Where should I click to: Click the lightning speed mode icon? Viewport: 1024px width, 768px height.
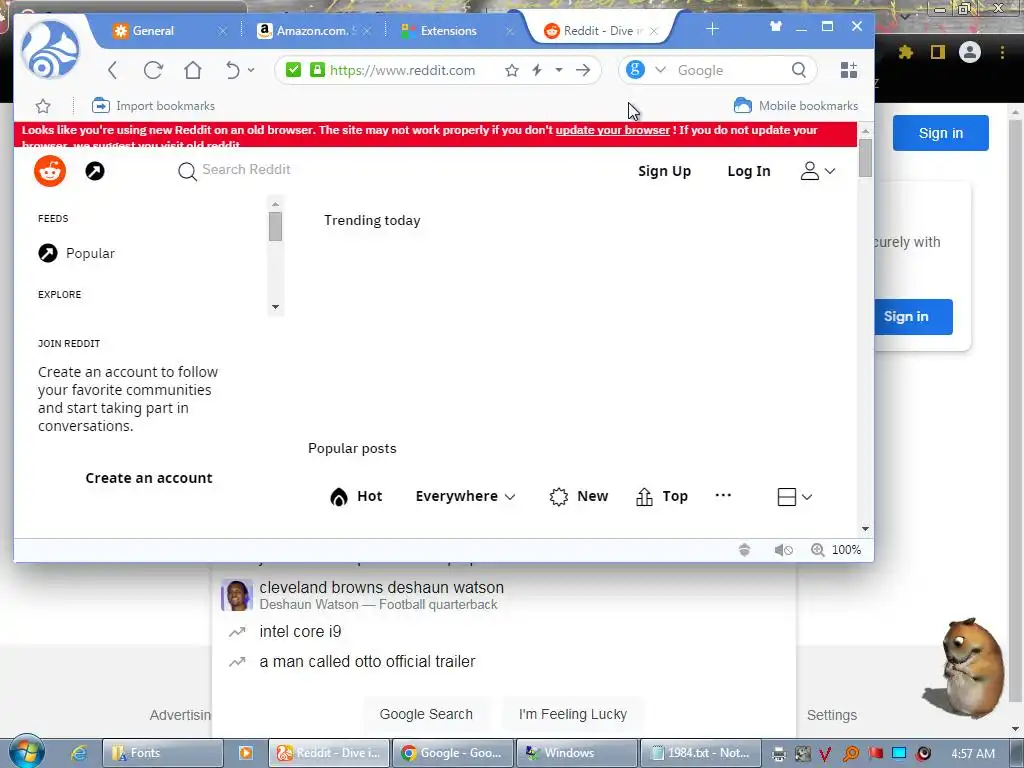click(x=537, y=70)
